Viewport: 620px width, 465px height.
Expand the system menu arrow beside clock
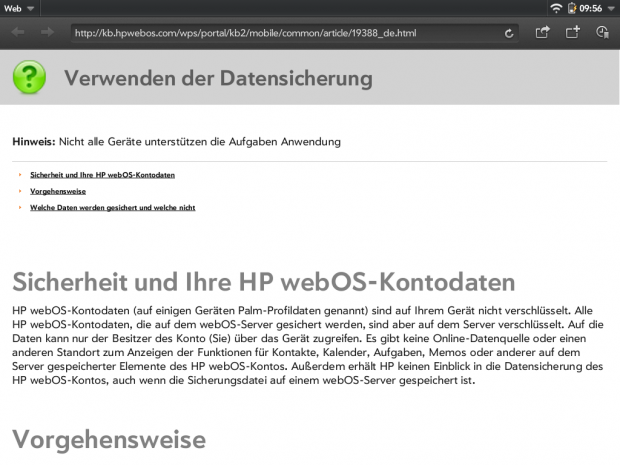pos(611,9)
